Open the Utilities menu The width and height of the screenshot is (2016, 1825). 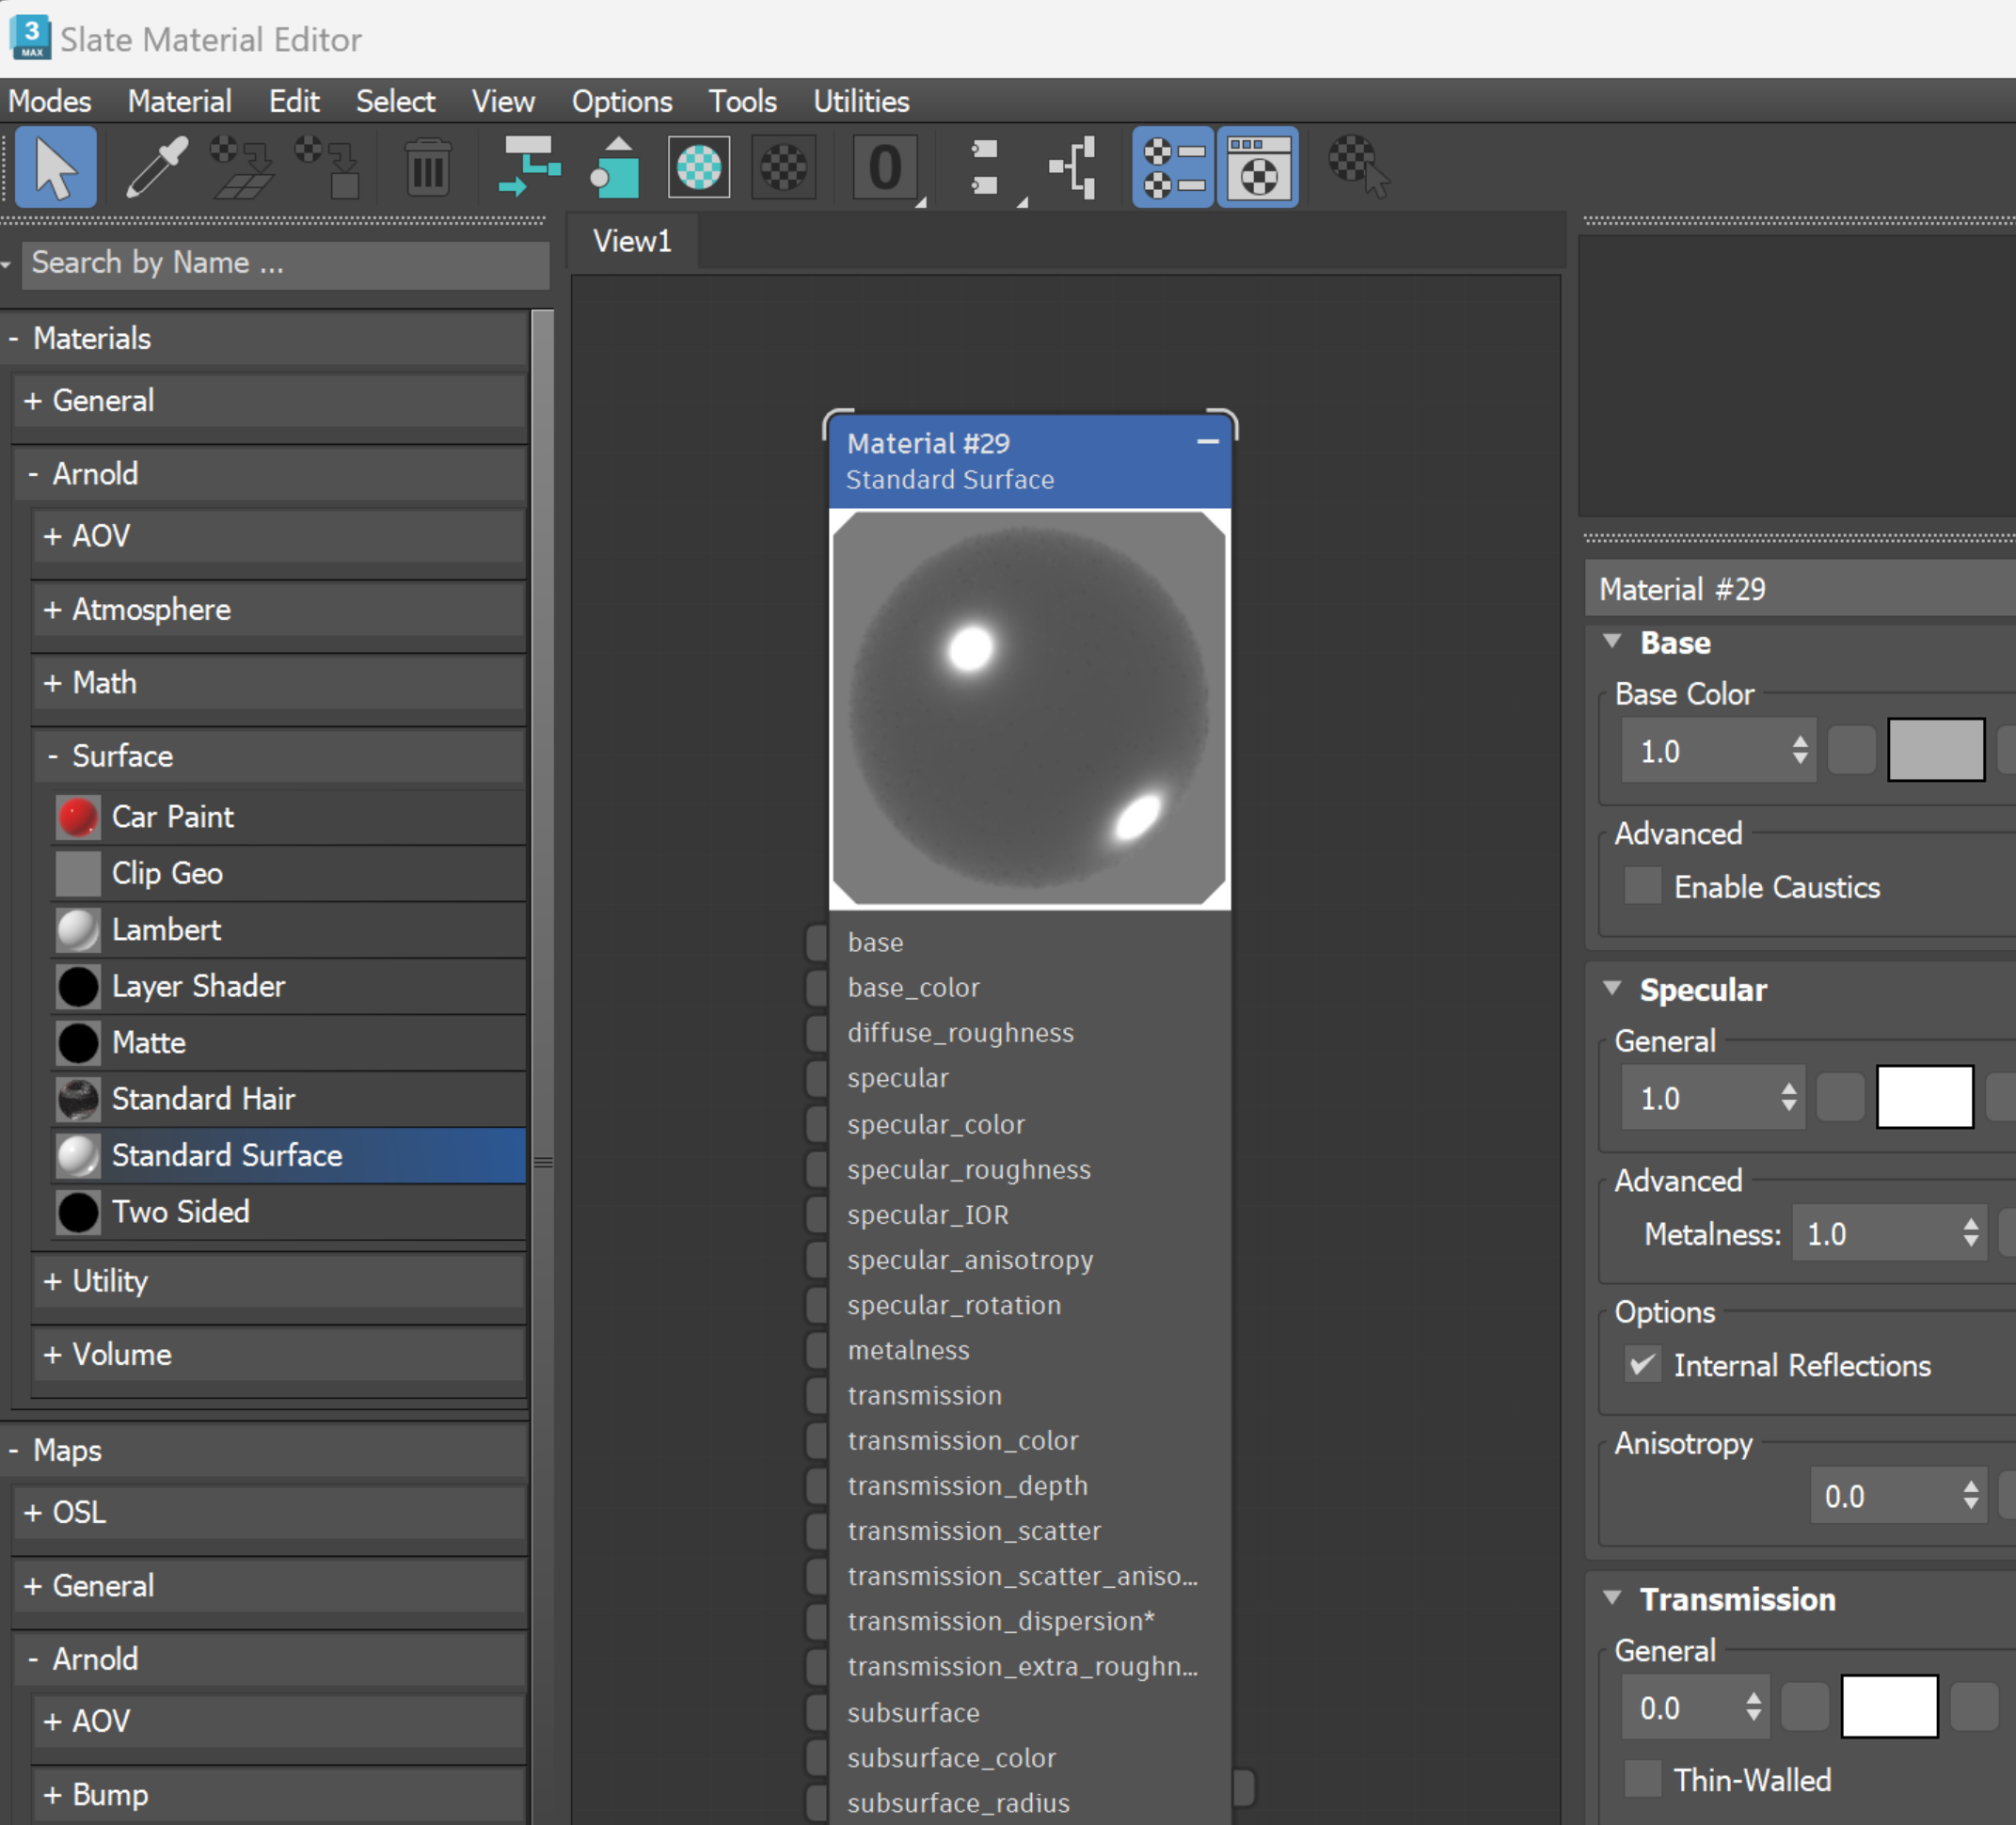(x=860, y=101)
